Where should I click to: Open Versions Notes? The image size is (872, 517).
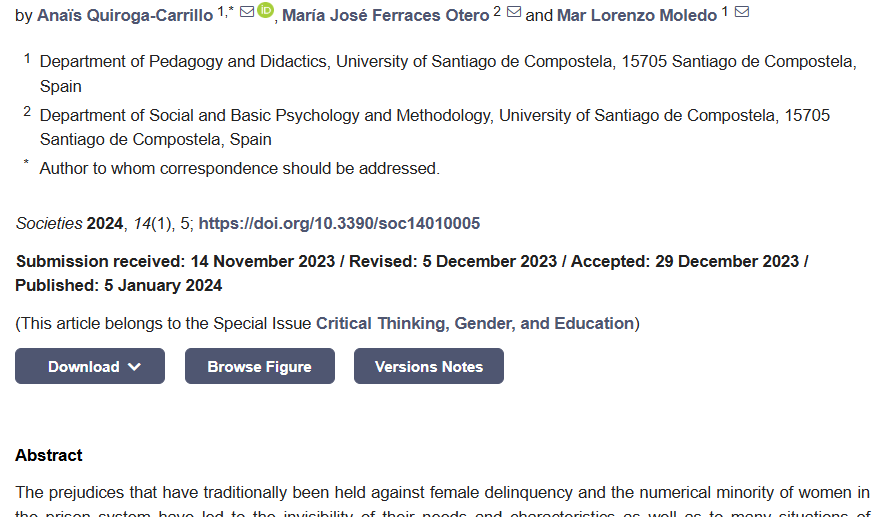point(429,366)
